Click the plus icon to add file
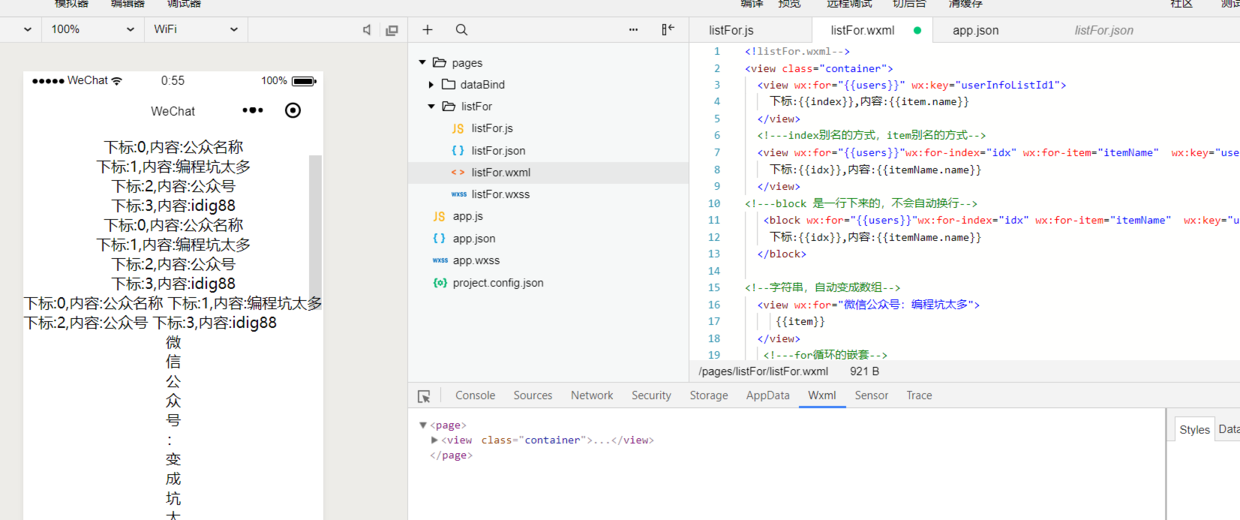The height and width of the screenshot is (520, 1240). coord(427,30)
